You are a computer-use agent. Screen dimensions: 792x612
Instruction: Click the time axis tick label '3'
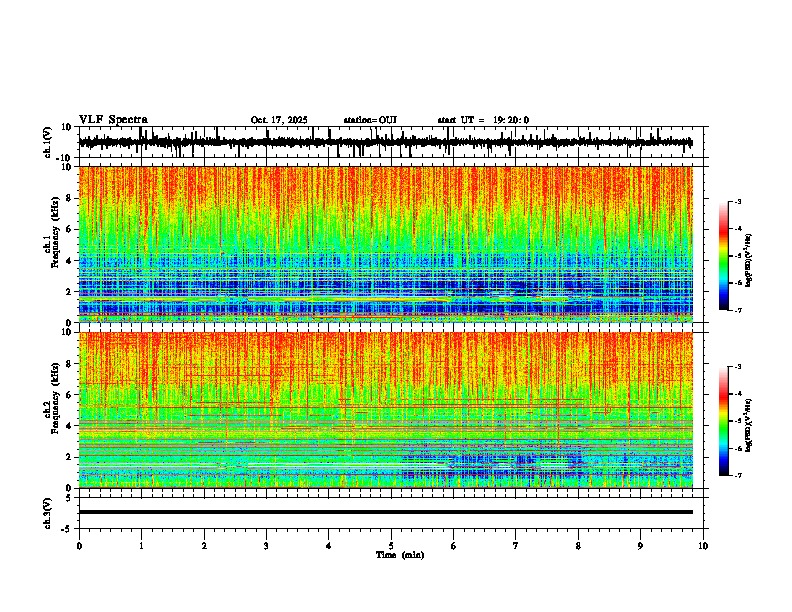coord(266,546)
